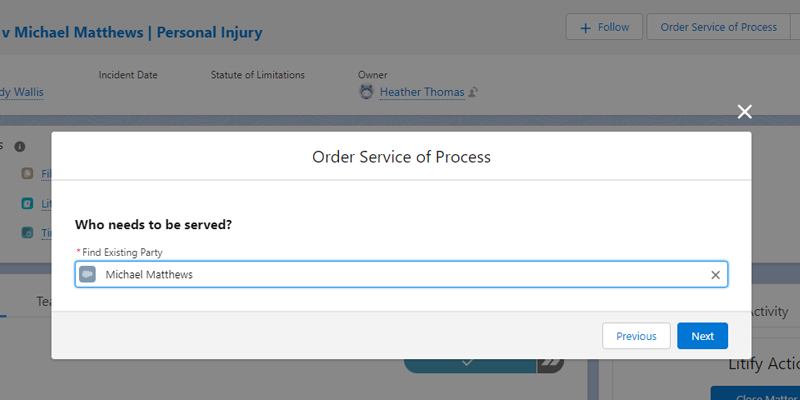Click the info icon on the left panel
800x400 pixels.
[x=19, y=146]
